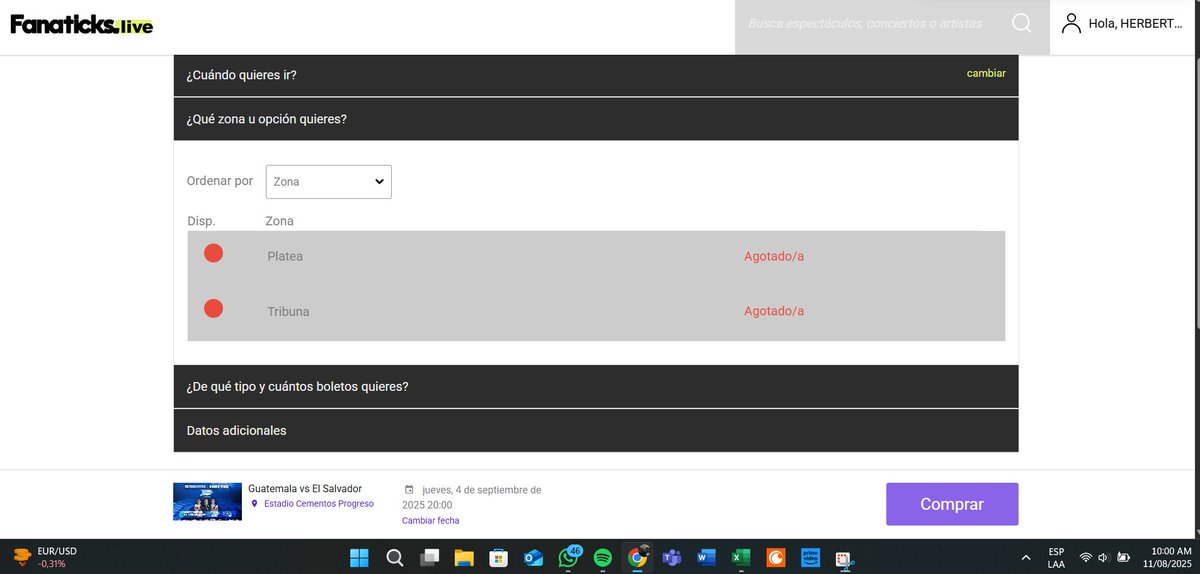Expand the Datos adicionales section
Image resolution: width=1200 pixels, height=574 pixels.
[x=596, y=431]
